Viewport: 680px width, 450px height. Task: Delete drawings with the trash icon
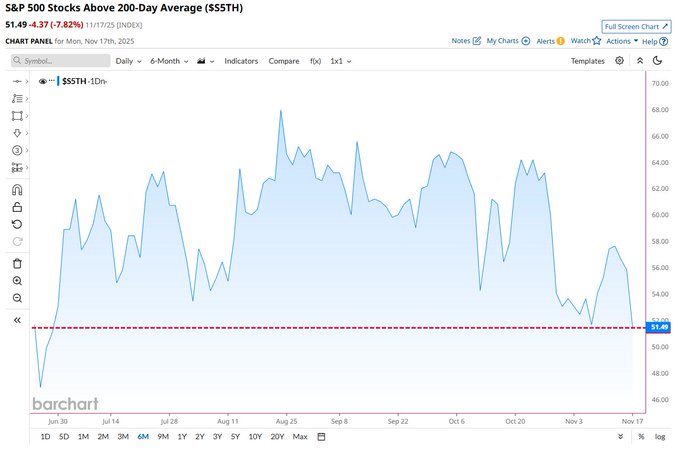pyautogui.click(x=17, y=264)
